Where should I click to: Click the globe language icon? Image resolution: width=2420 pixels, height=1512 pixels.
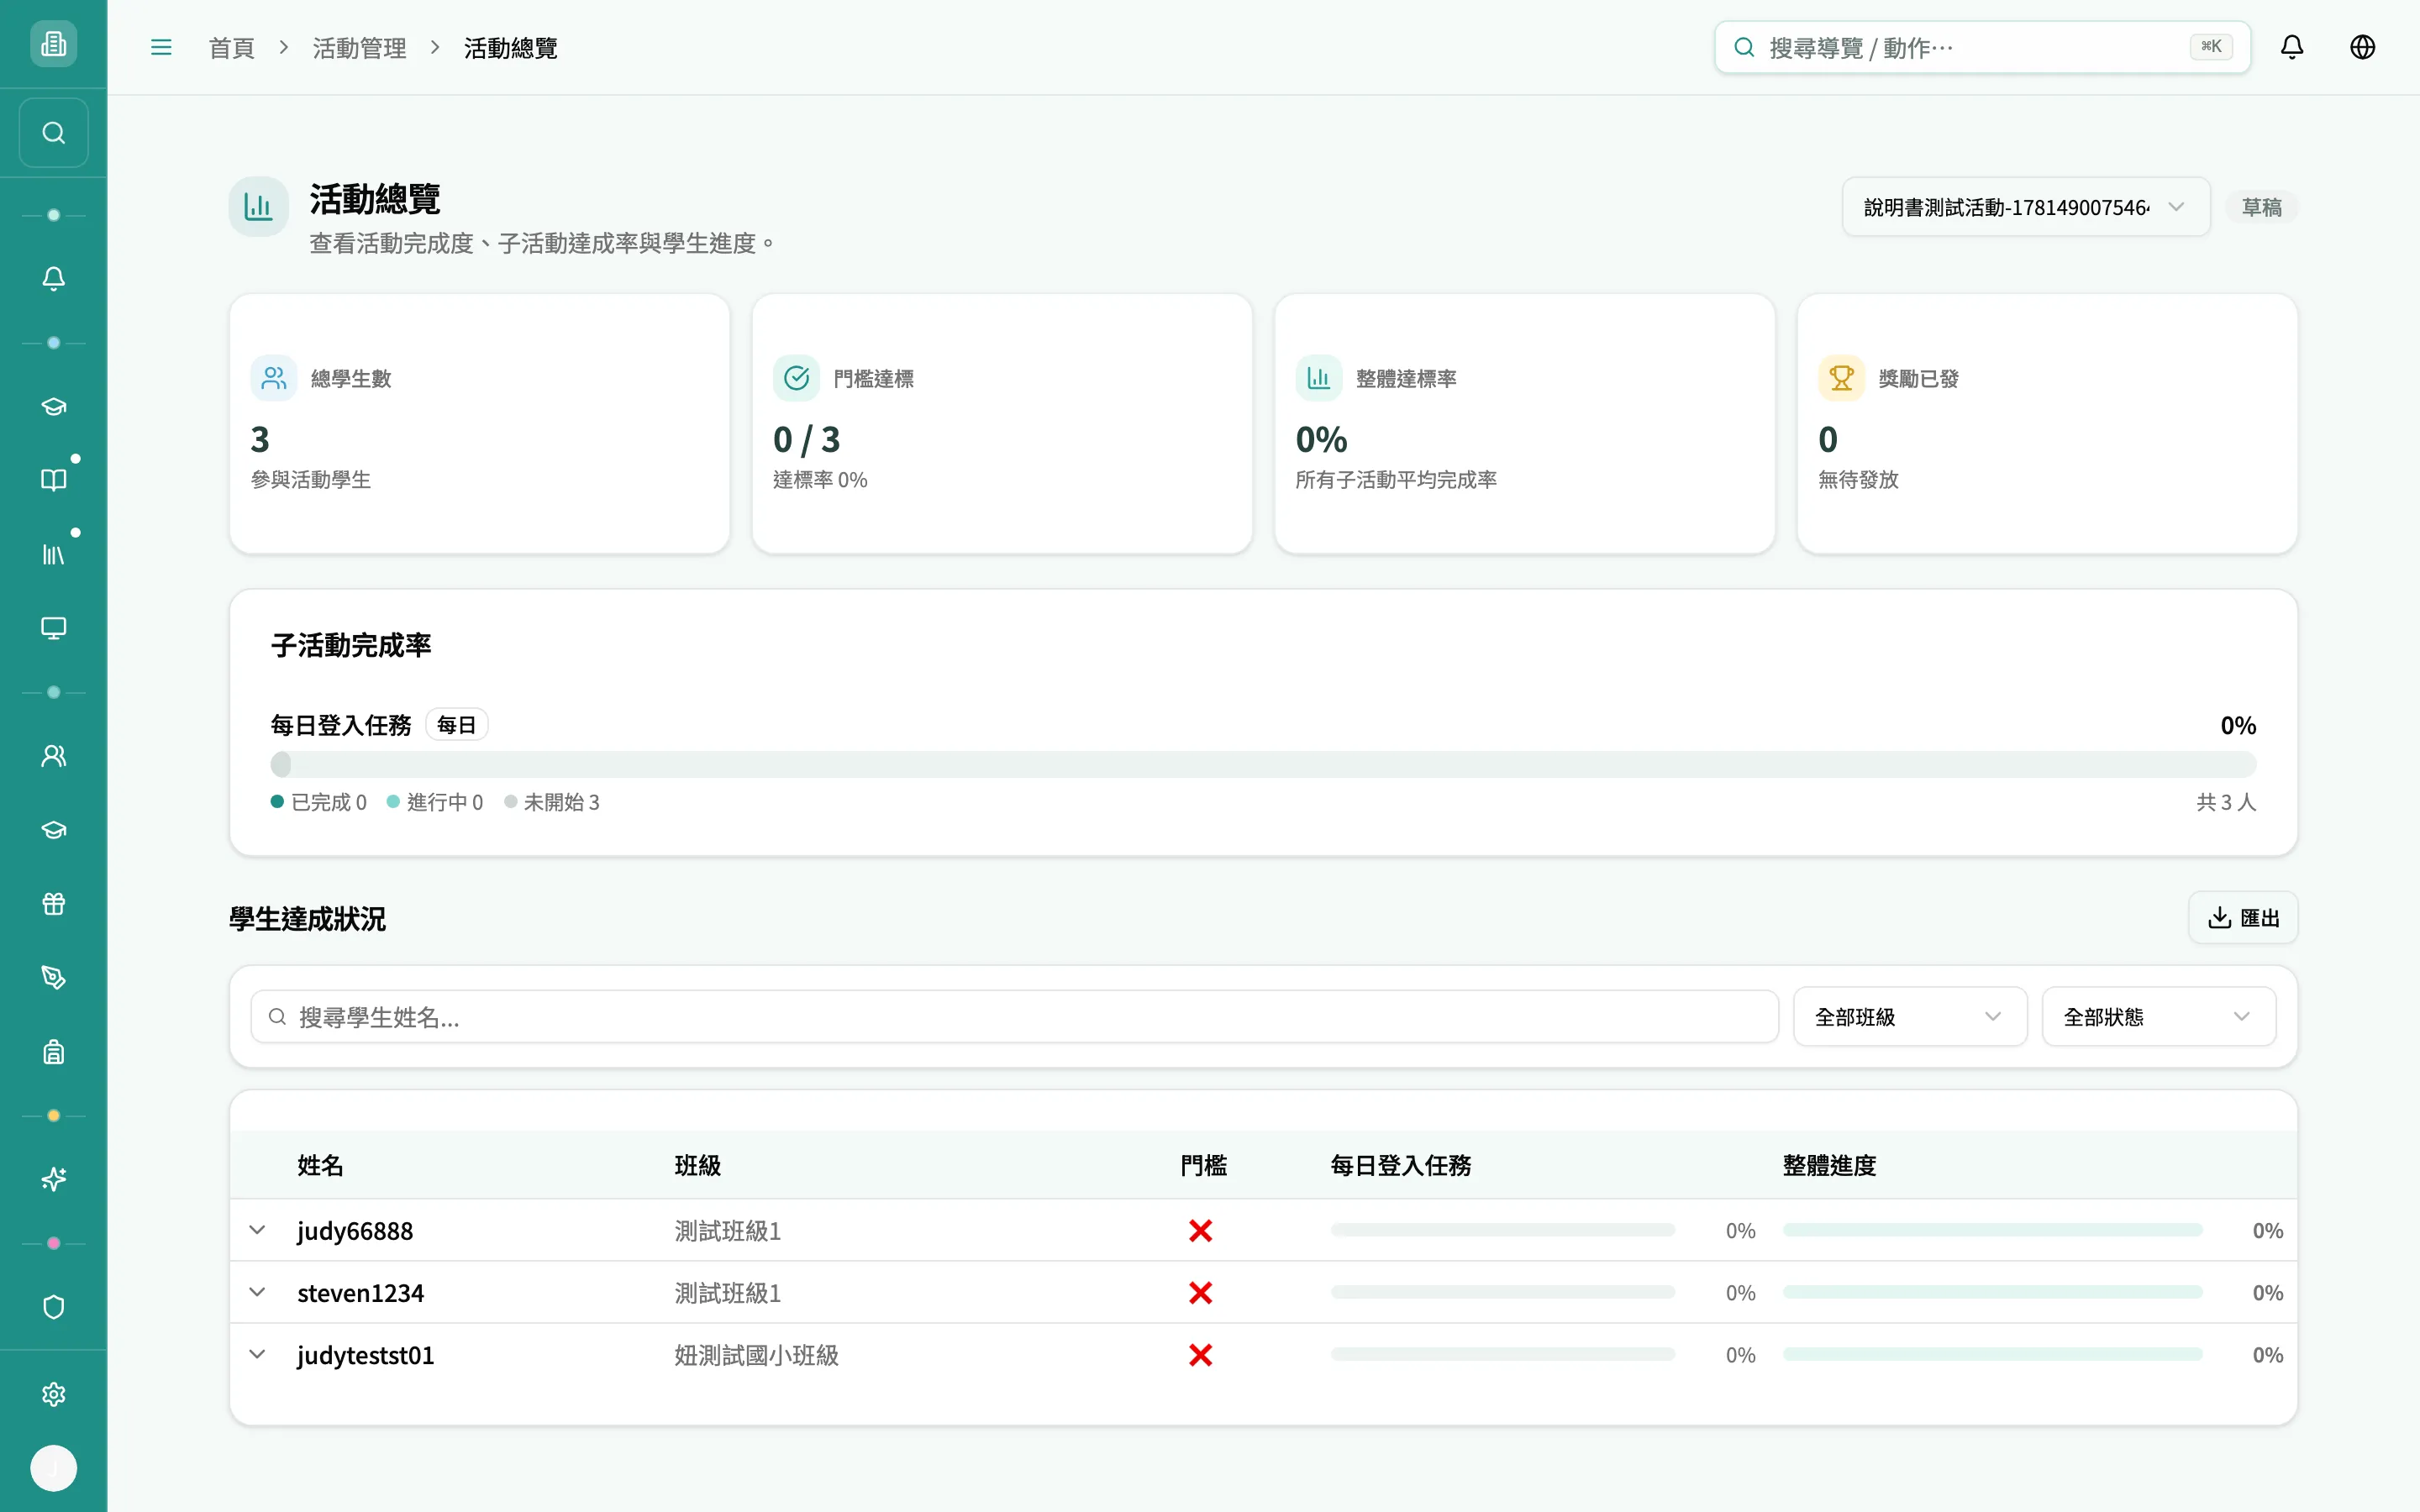tap(2362, 47)
